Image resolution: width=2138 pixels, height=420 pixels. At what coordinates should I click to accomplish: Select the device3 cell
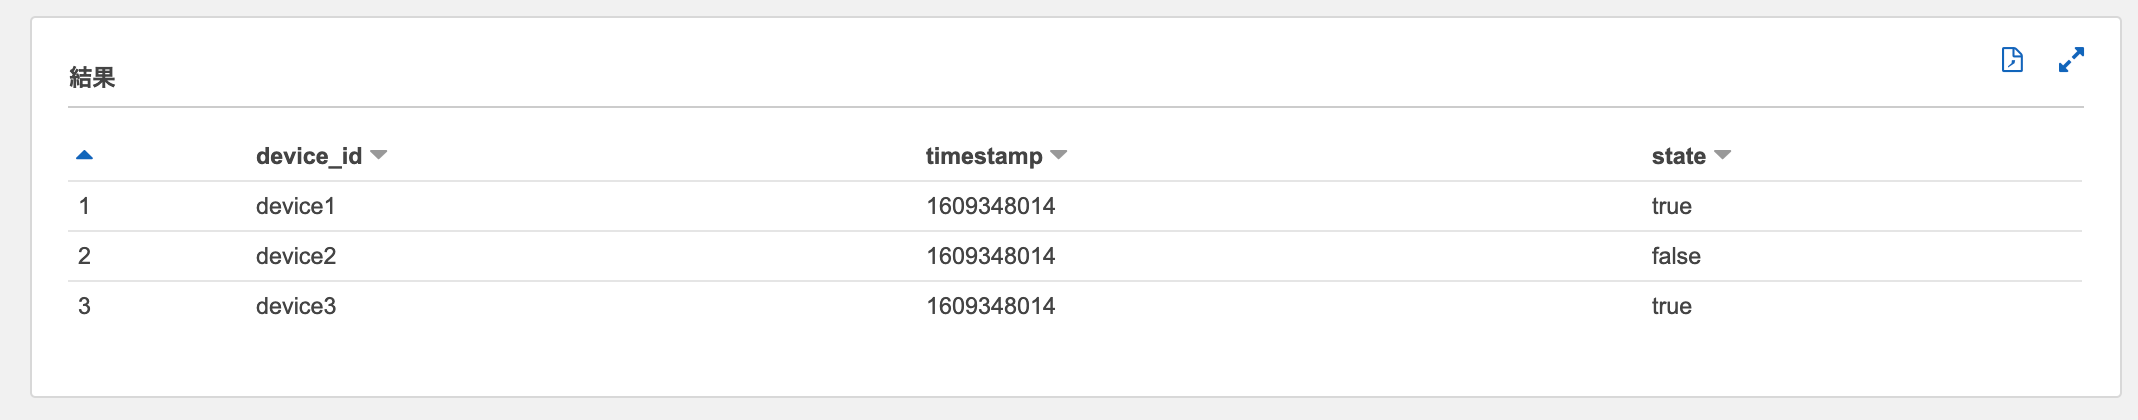coord(295,306)
